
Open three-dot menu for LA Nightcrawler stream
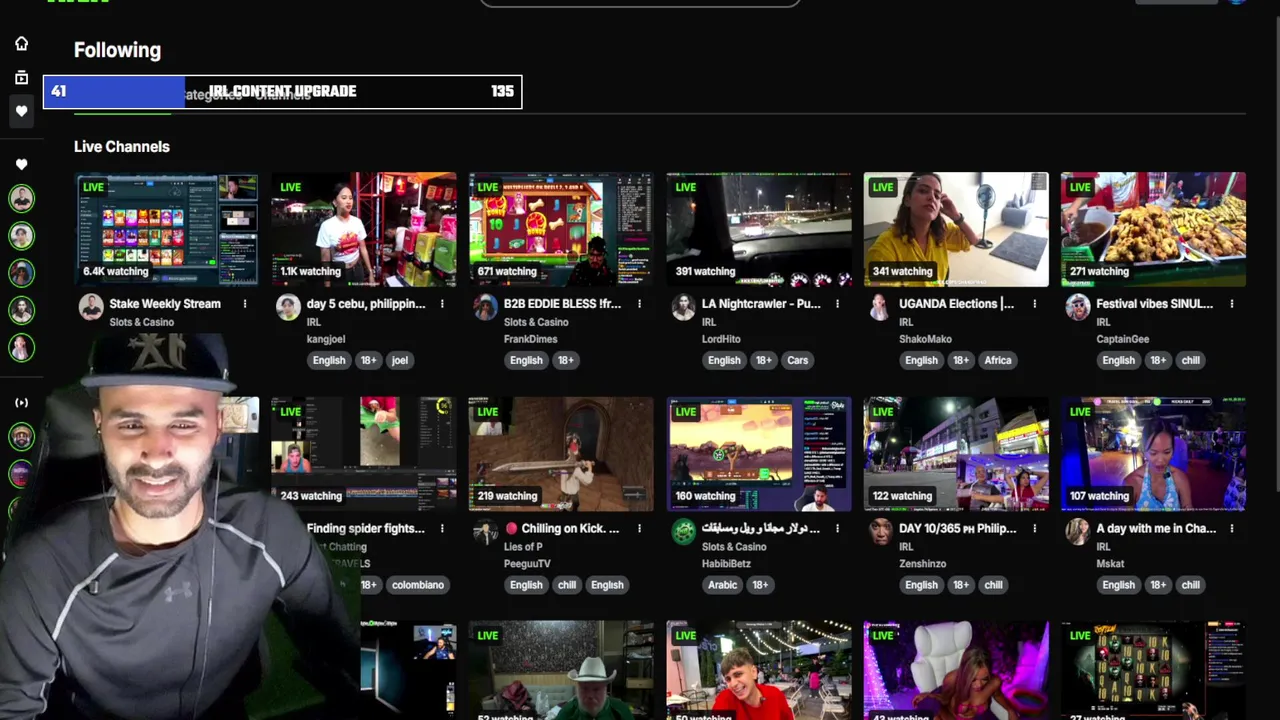[837, 304]
